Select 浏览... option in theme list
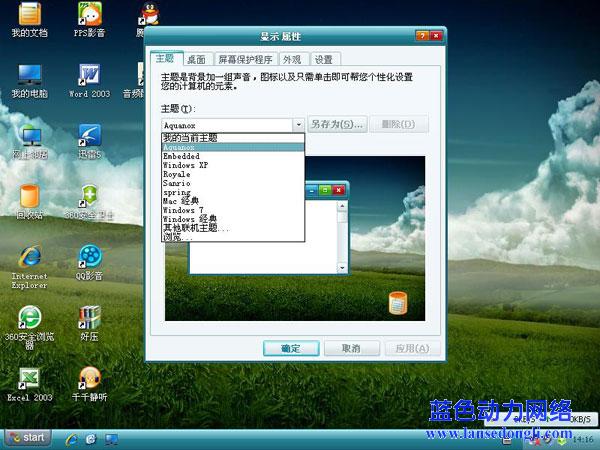Image resolution: width=600 pixels, height=450 pixels. coord(233,237)
